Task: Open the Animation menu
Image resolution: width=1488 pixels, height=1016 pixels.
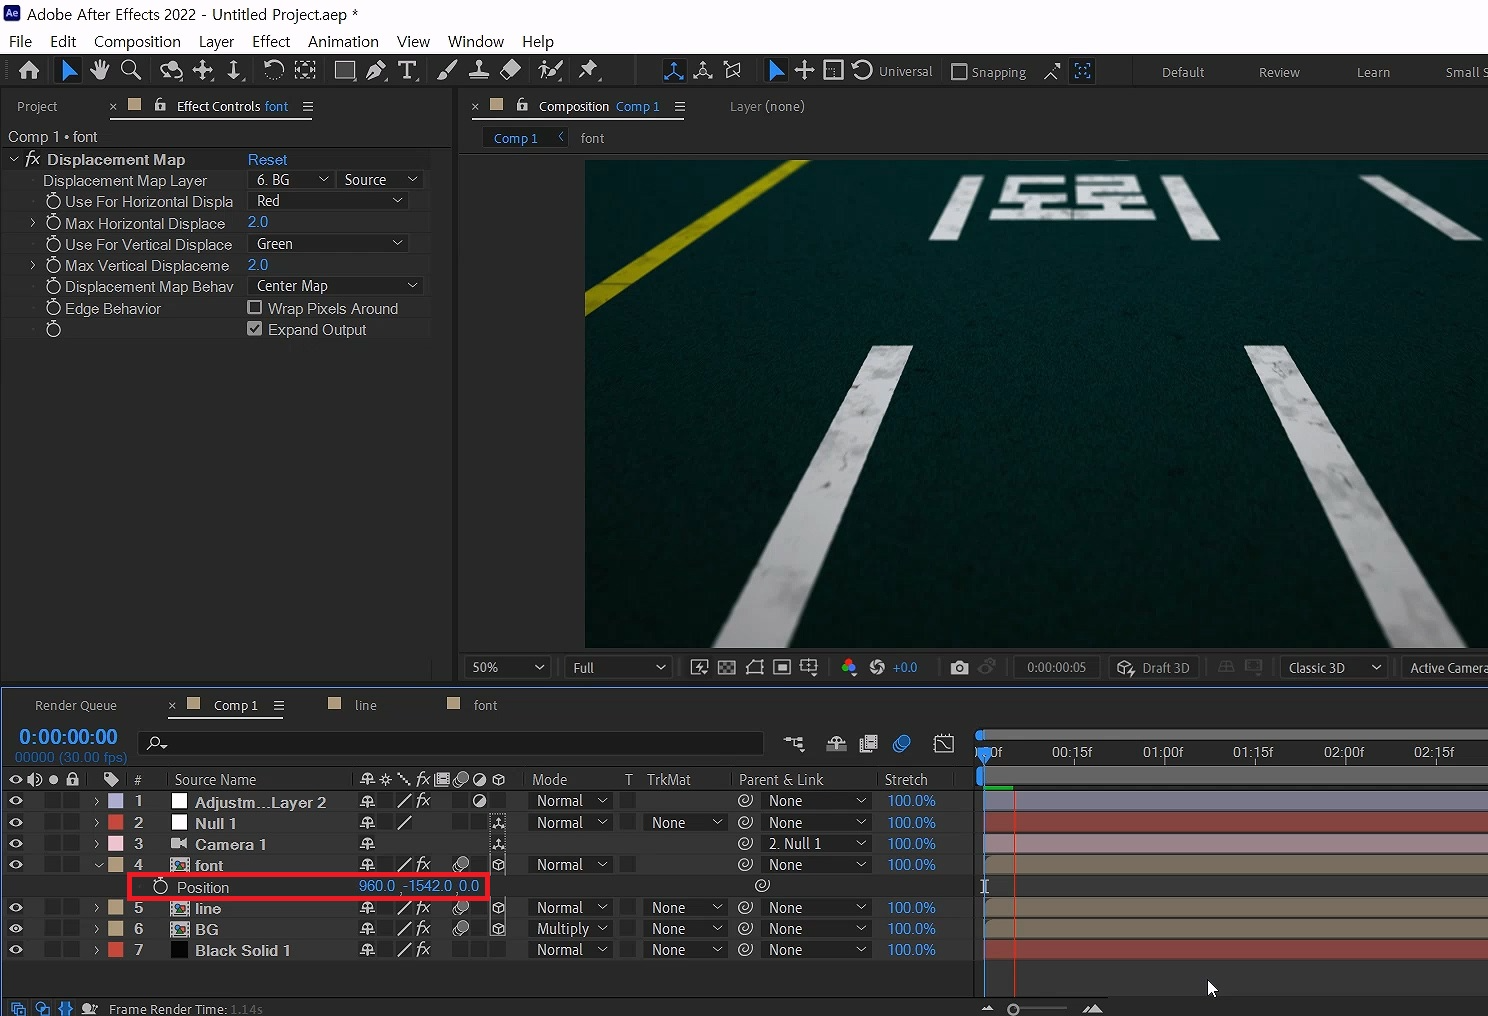Action: tap(343, 41)
